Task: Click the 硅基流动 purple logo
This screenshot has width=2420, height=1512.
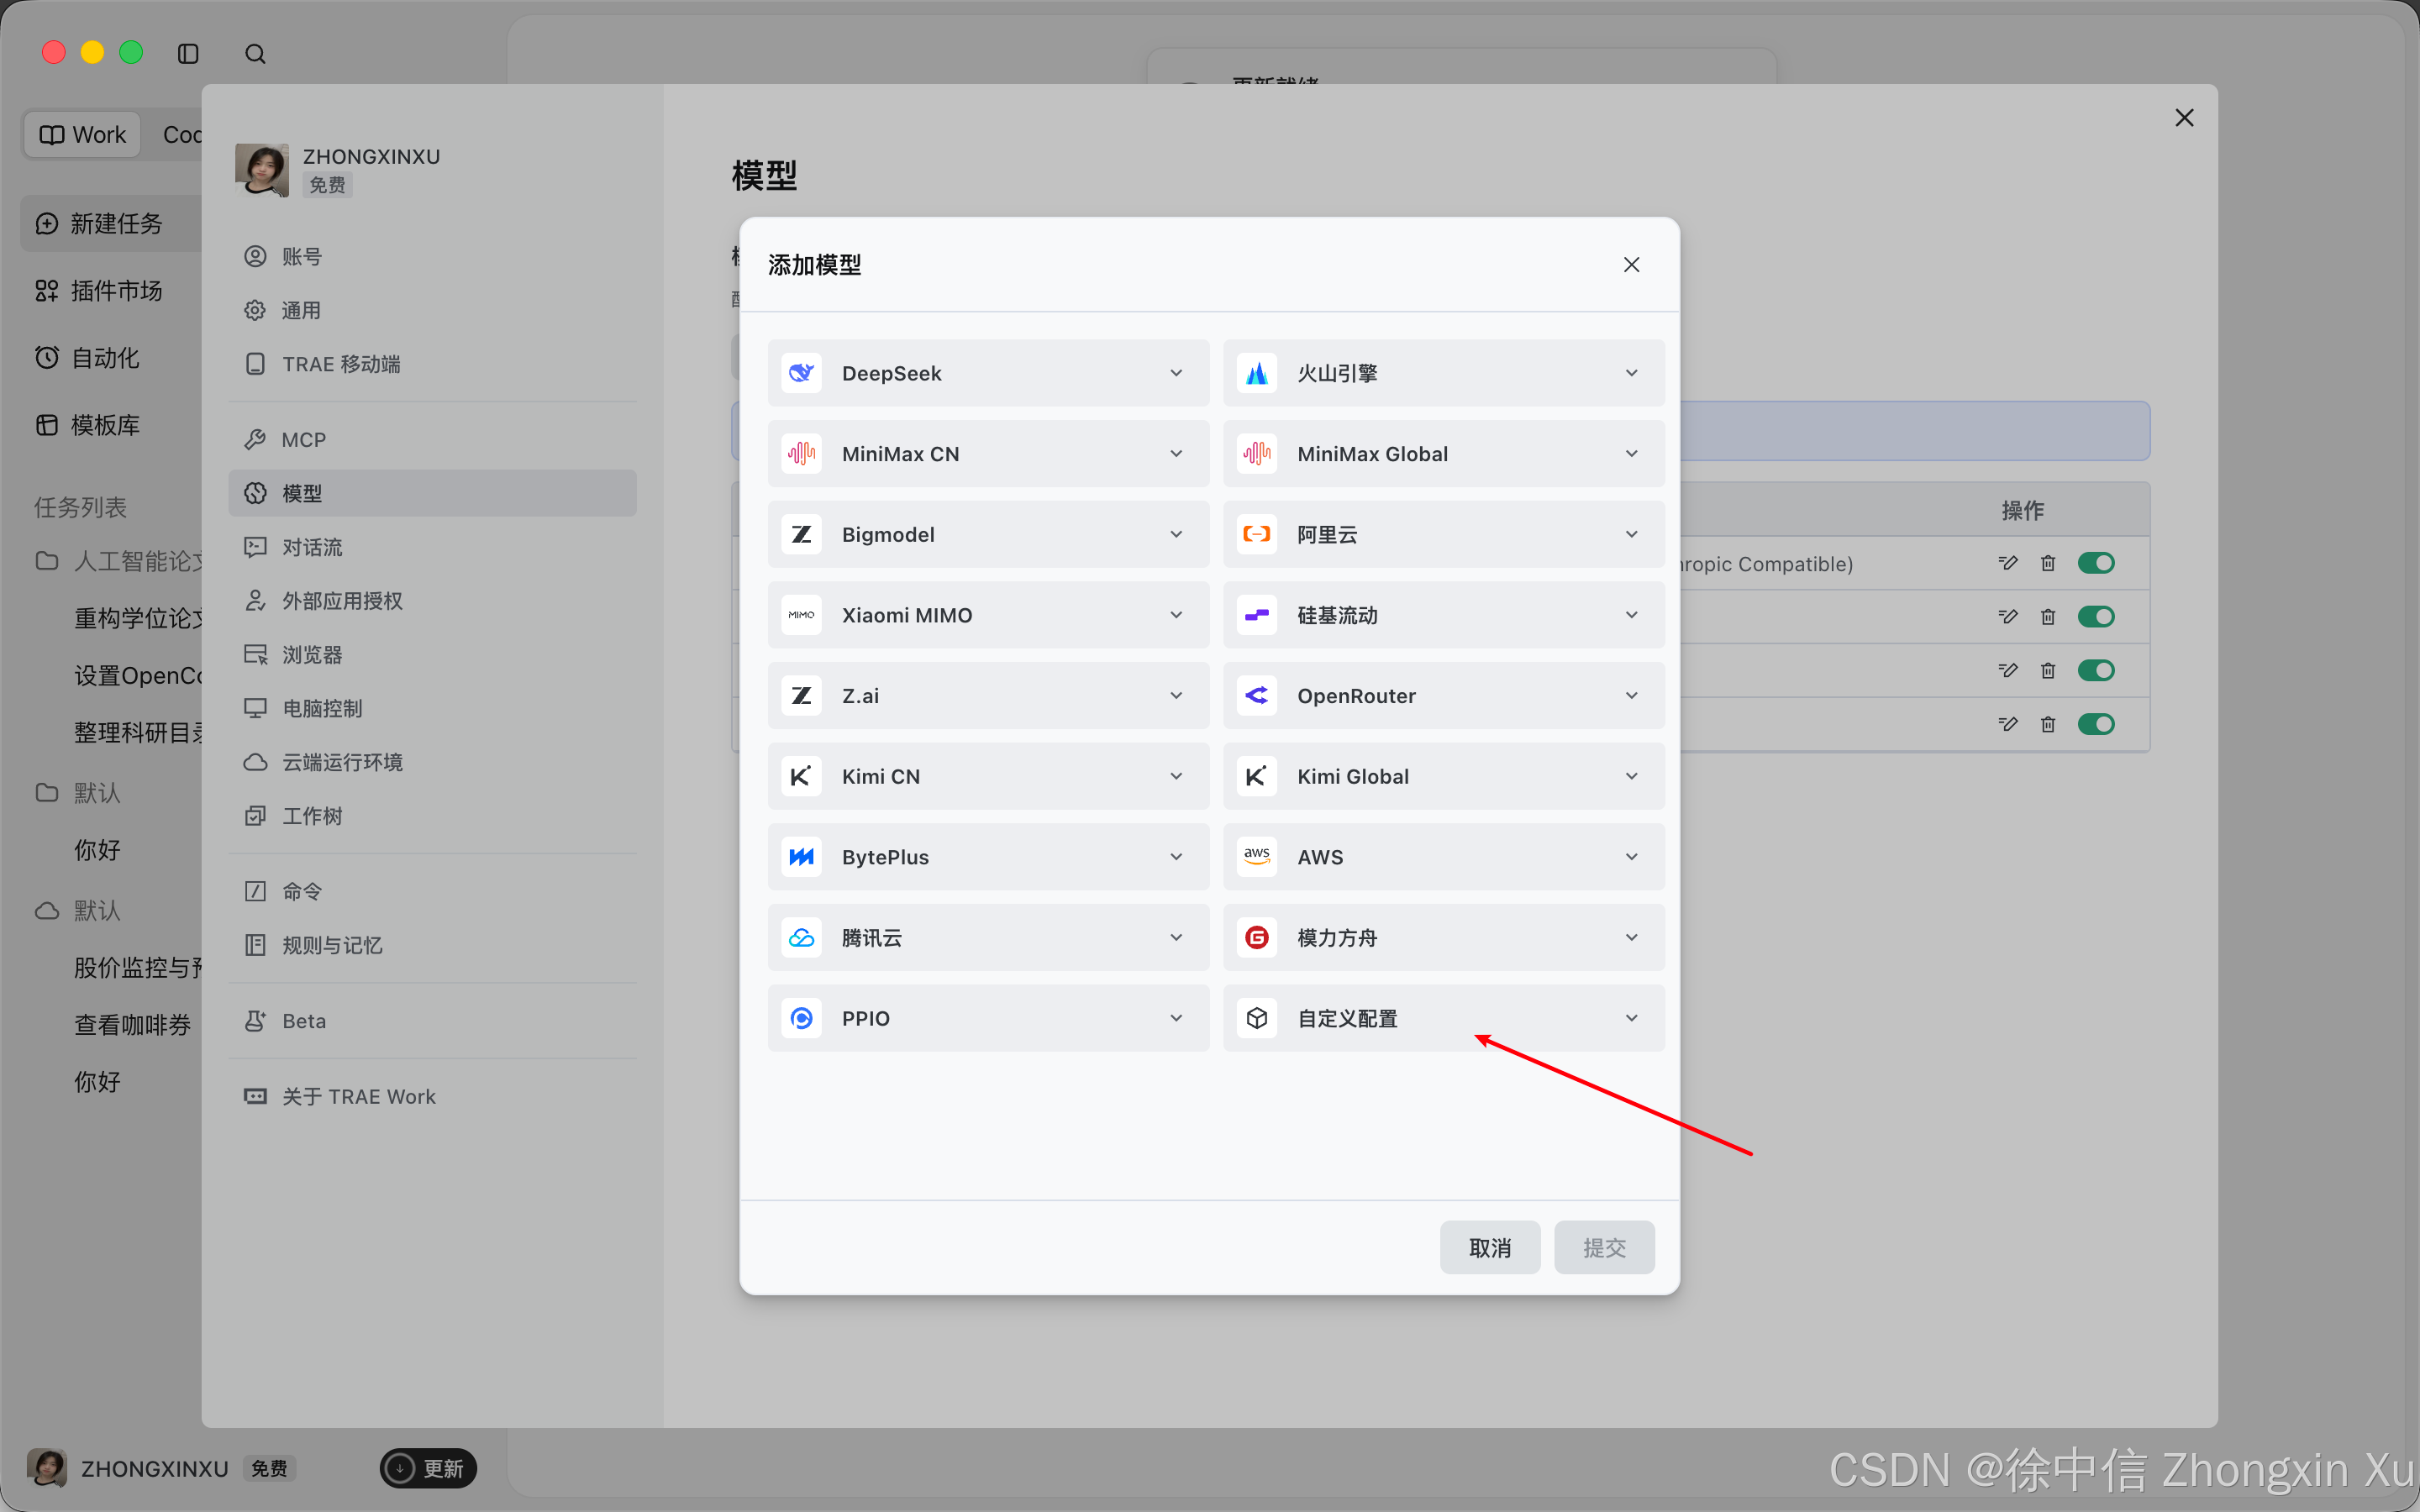Action: 1257,615
